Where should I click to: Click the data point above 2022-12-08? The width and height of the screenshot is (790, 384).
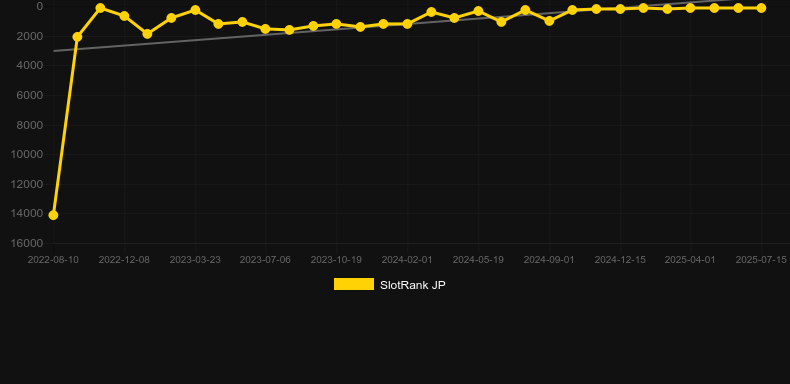pyautogui.click(x=124, y=16)
